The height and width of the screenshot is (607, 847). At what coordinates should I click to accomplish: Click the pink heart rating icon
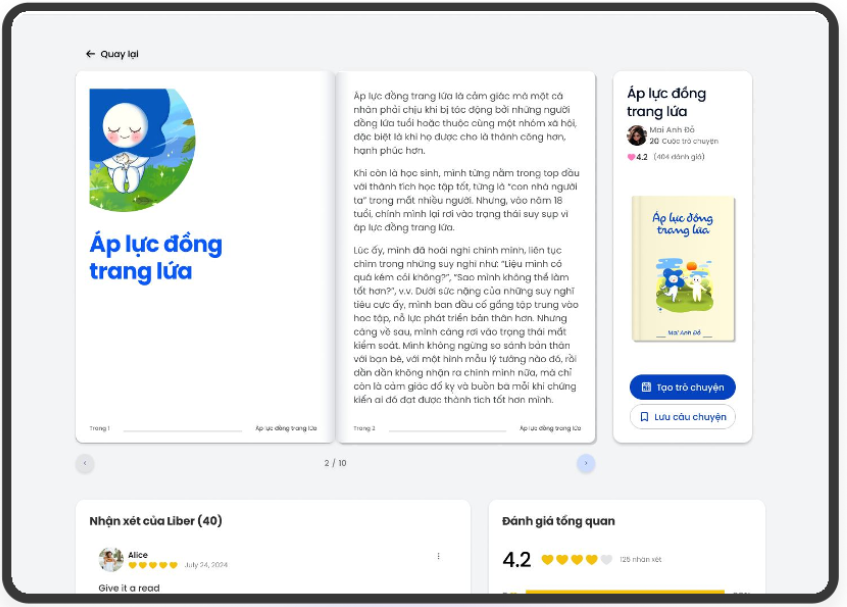[x=631, y=157]
